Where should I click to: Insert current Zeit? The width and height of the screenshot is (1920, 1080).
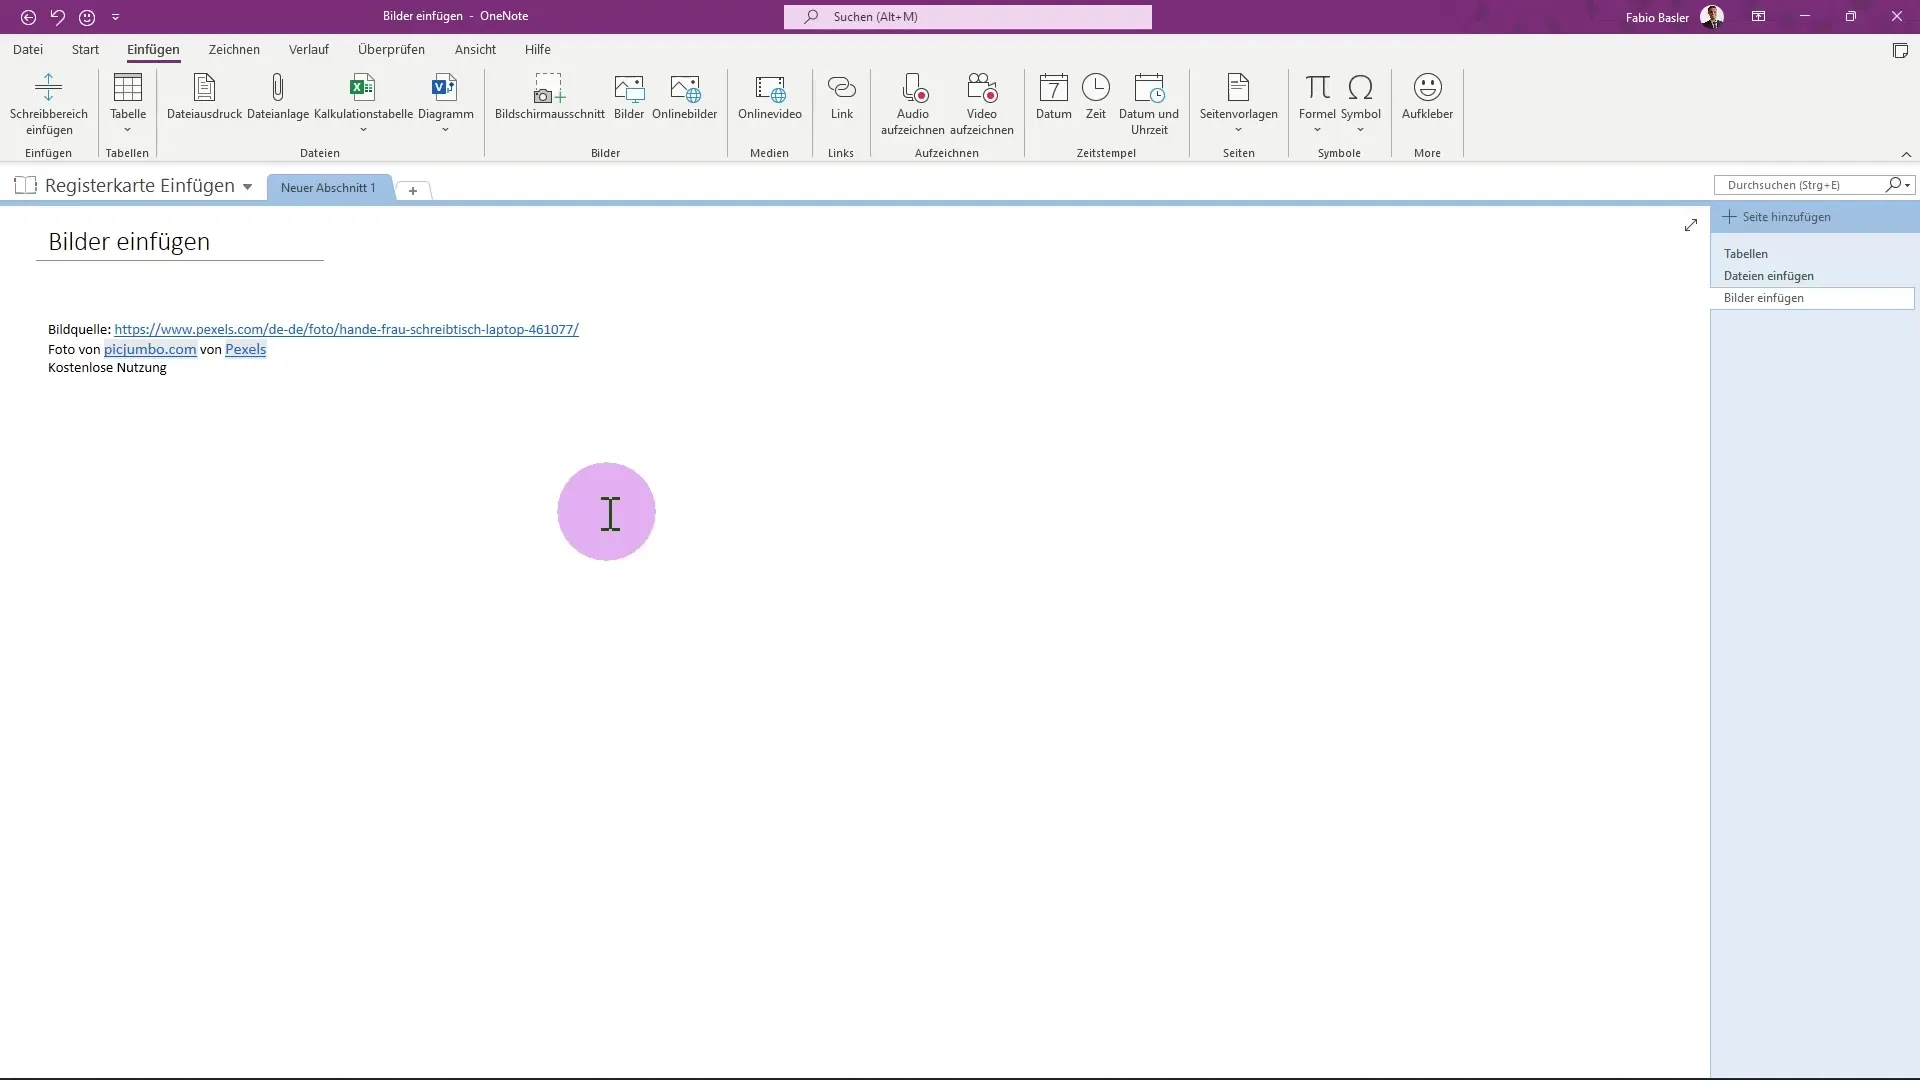point(1096,97)
